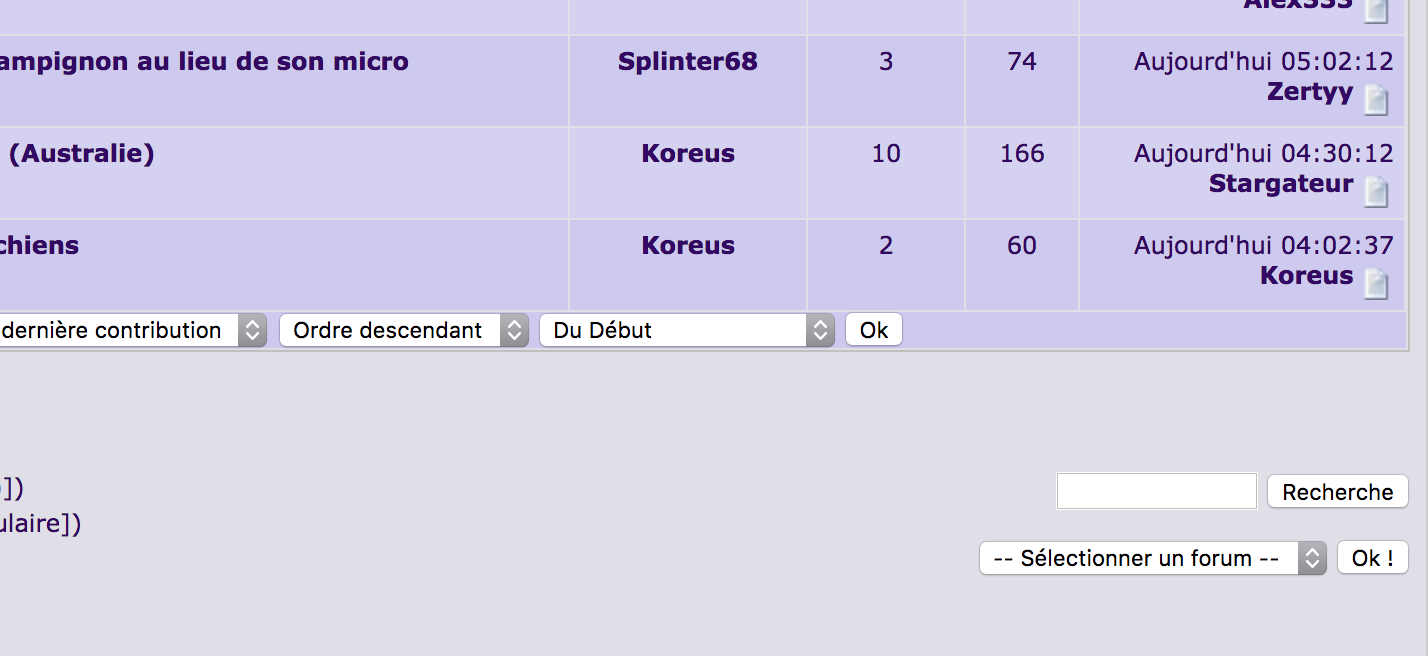Screen dimensions: 1428x656
Task: Click last poster Stargateur's name
Action: coord(1280,184)
